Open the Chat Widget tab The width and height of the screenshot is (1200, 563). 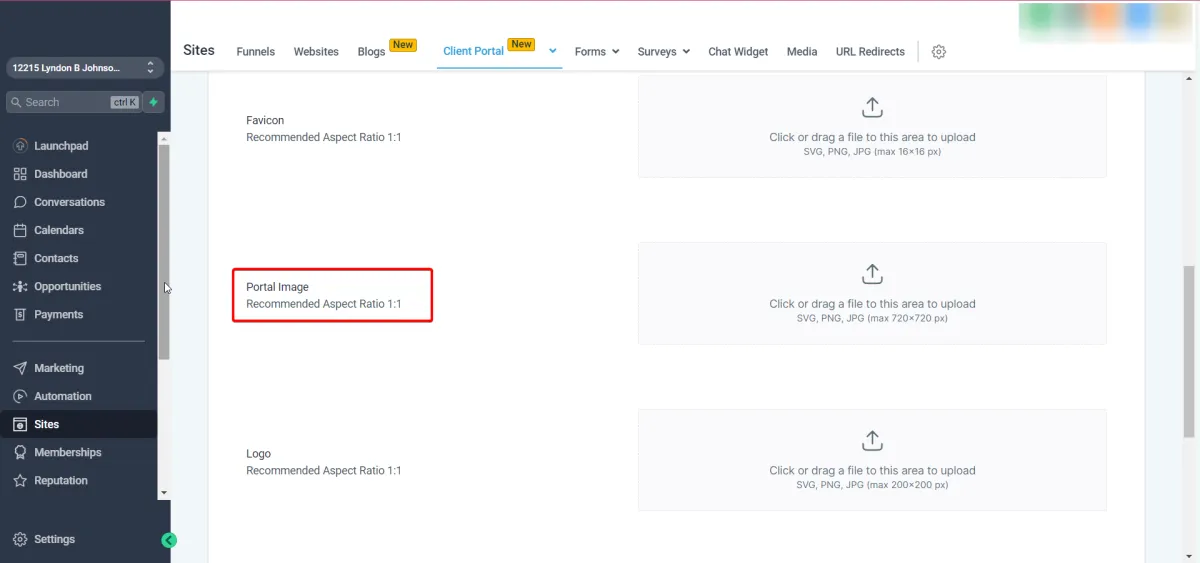tap(738, 52)
